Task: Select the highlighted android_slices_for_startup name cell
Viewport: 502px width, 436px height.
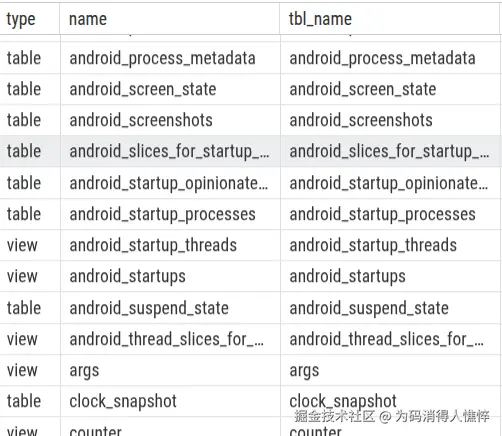Action: pyautogui.click(x=169, y=151)
